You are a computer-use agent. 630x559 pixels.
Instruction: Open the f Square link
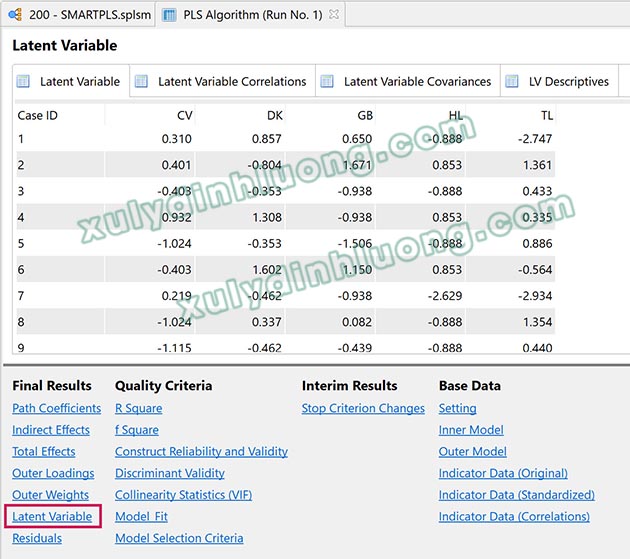pos(137,430)
